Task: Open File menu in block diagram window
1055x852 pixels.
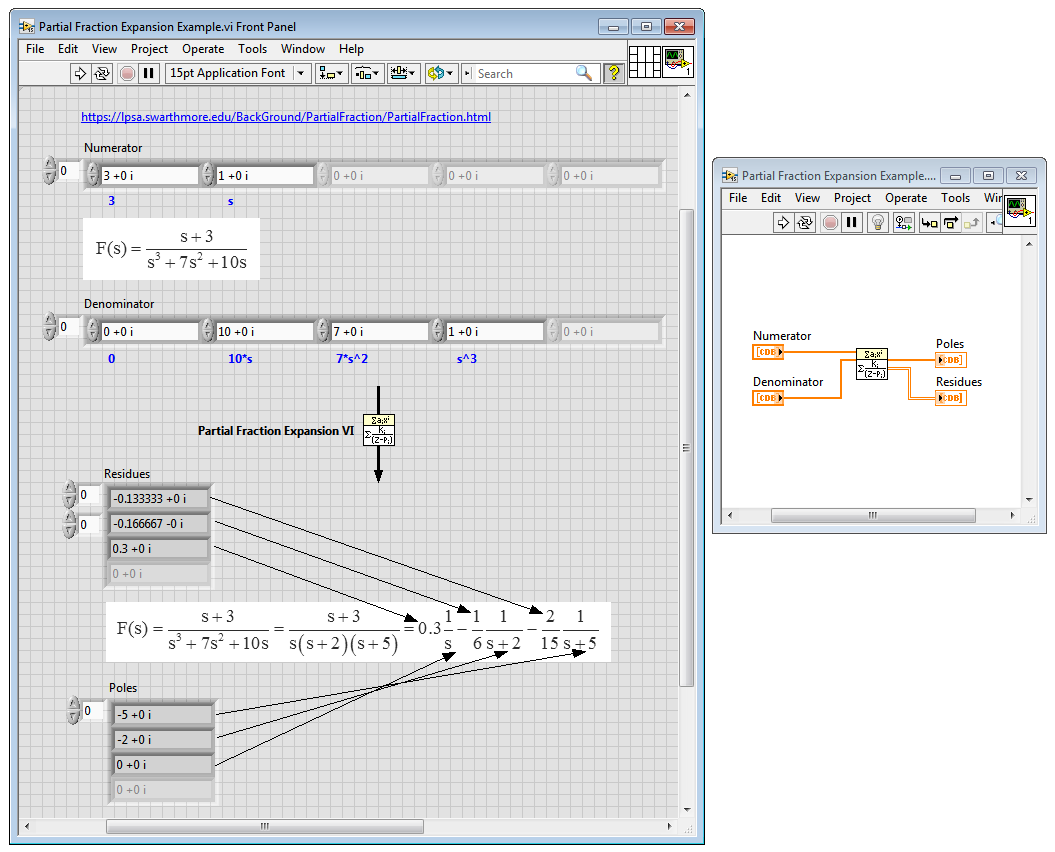Action: click(738, 198)
